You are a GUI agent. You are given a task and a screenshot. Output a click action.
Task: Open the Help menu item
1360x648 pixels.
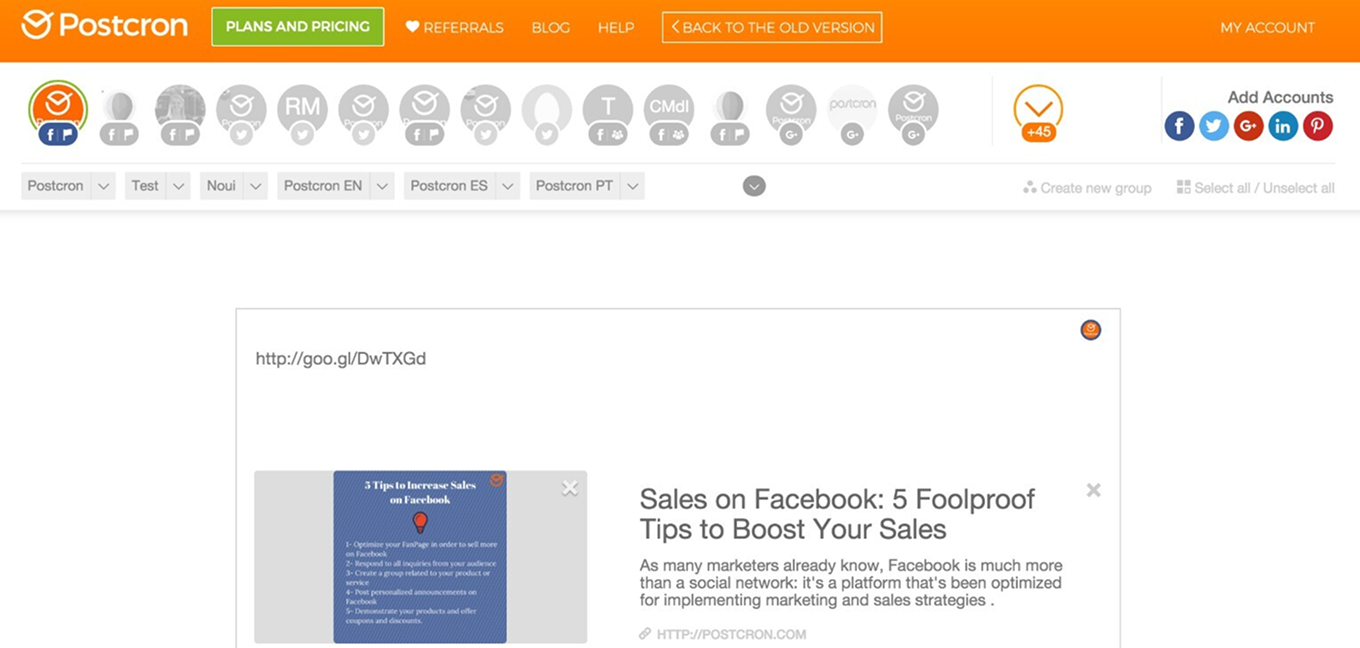point(616,28)
